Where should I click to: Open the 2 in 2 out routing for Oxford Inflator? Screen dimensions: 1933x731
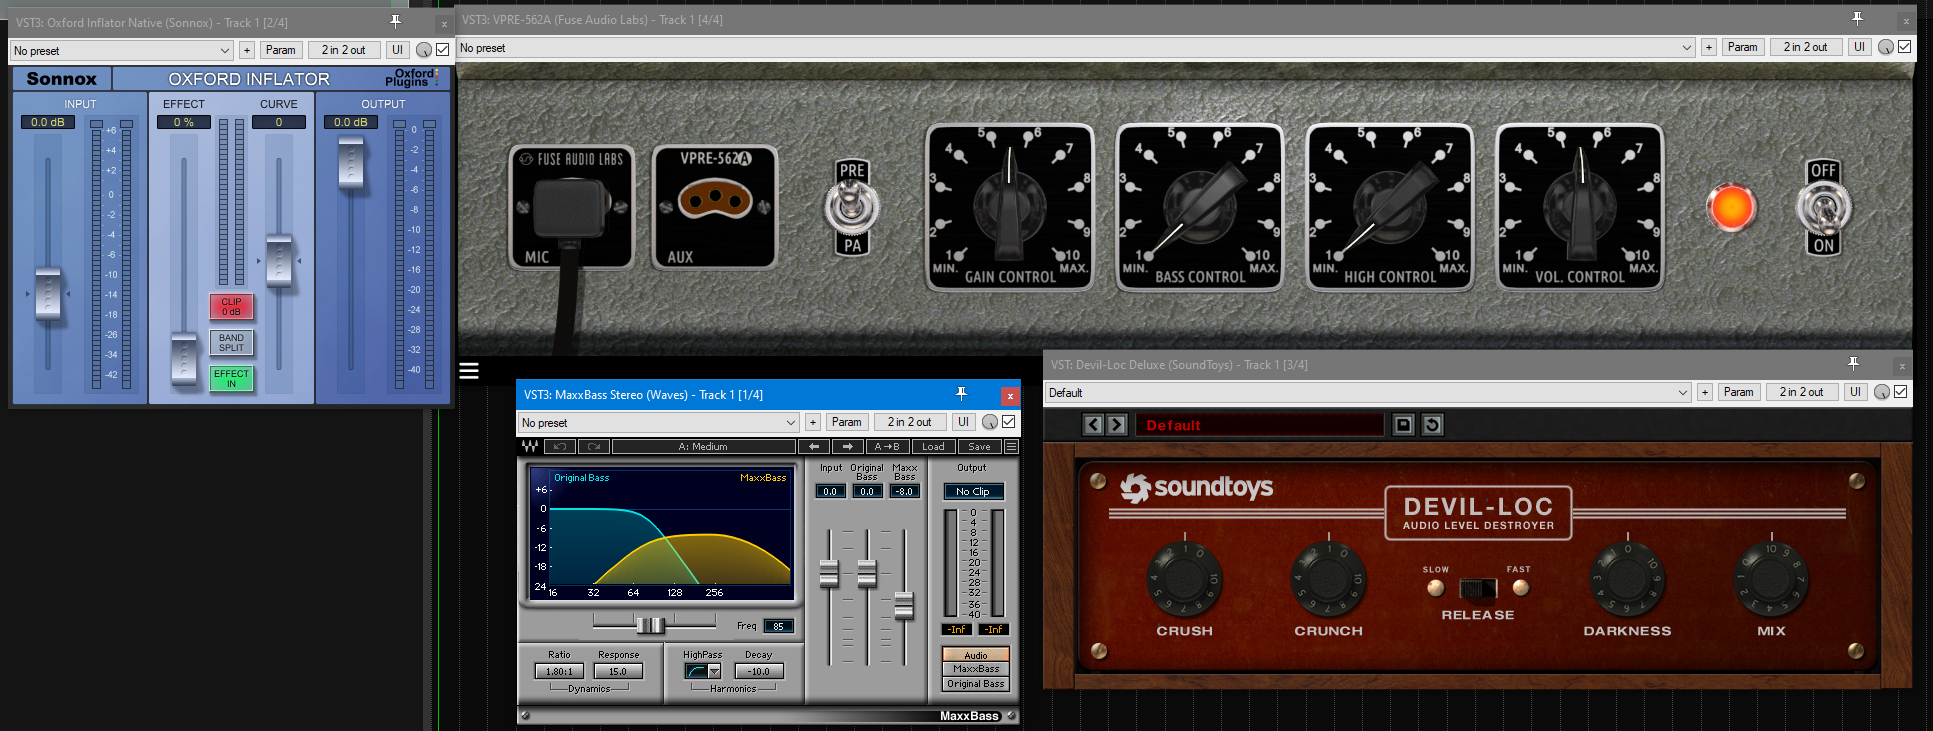pyautogui.click(x=343, y=50)
